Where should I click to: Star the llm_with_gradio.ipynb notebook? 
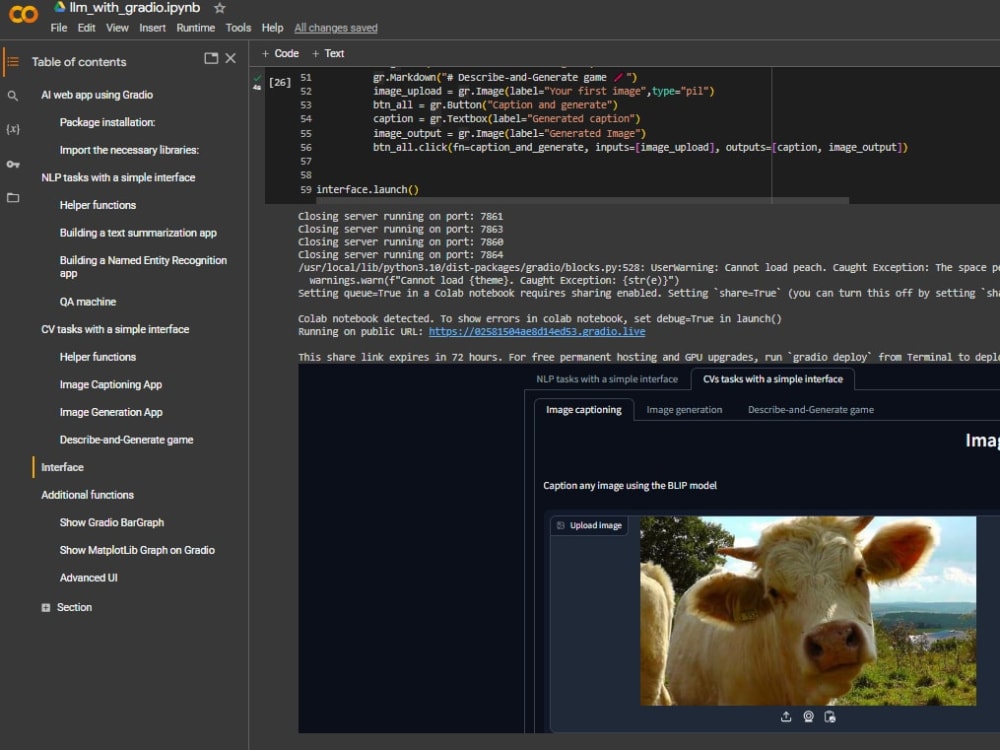(x=219, y=8)
